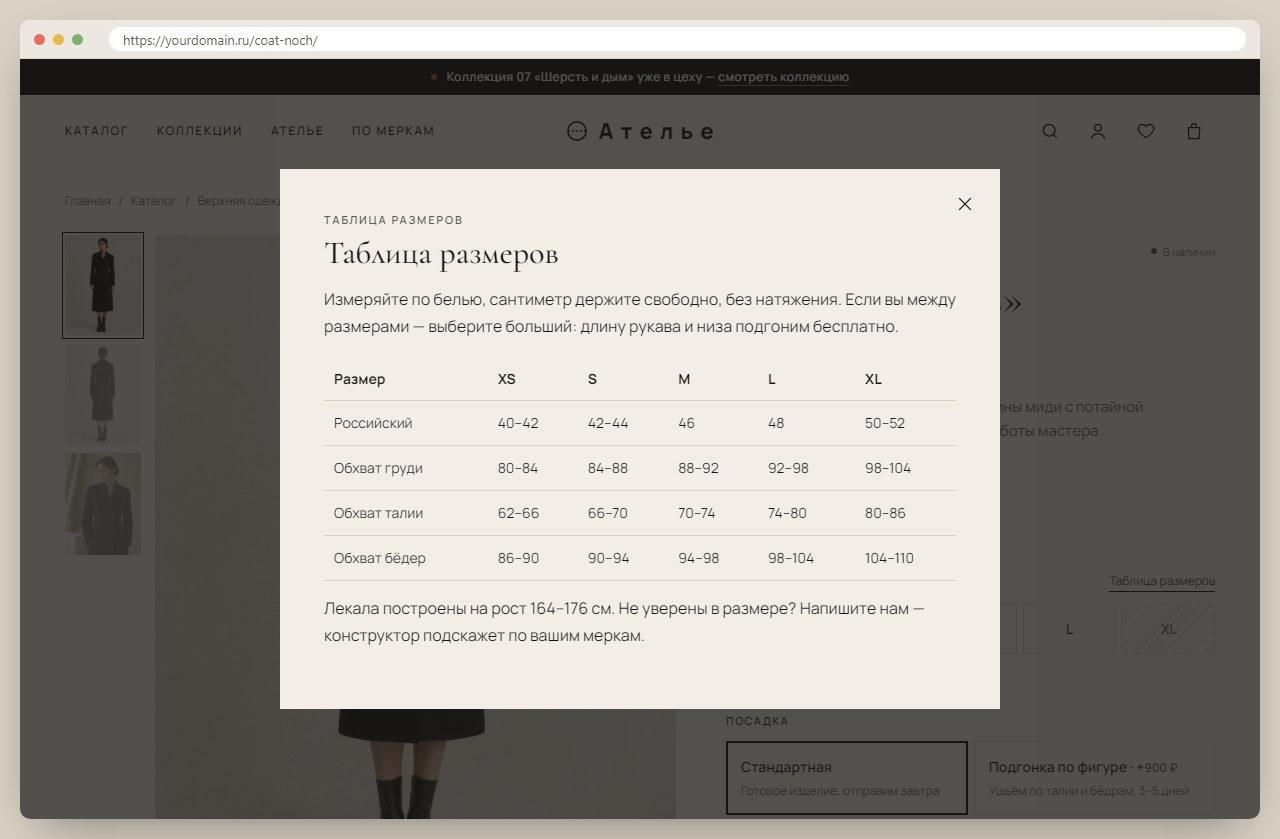The width and height of the screenshot is (1280, 839).
Task: Open the Коллекции menu item
Action: pos(199,131)
